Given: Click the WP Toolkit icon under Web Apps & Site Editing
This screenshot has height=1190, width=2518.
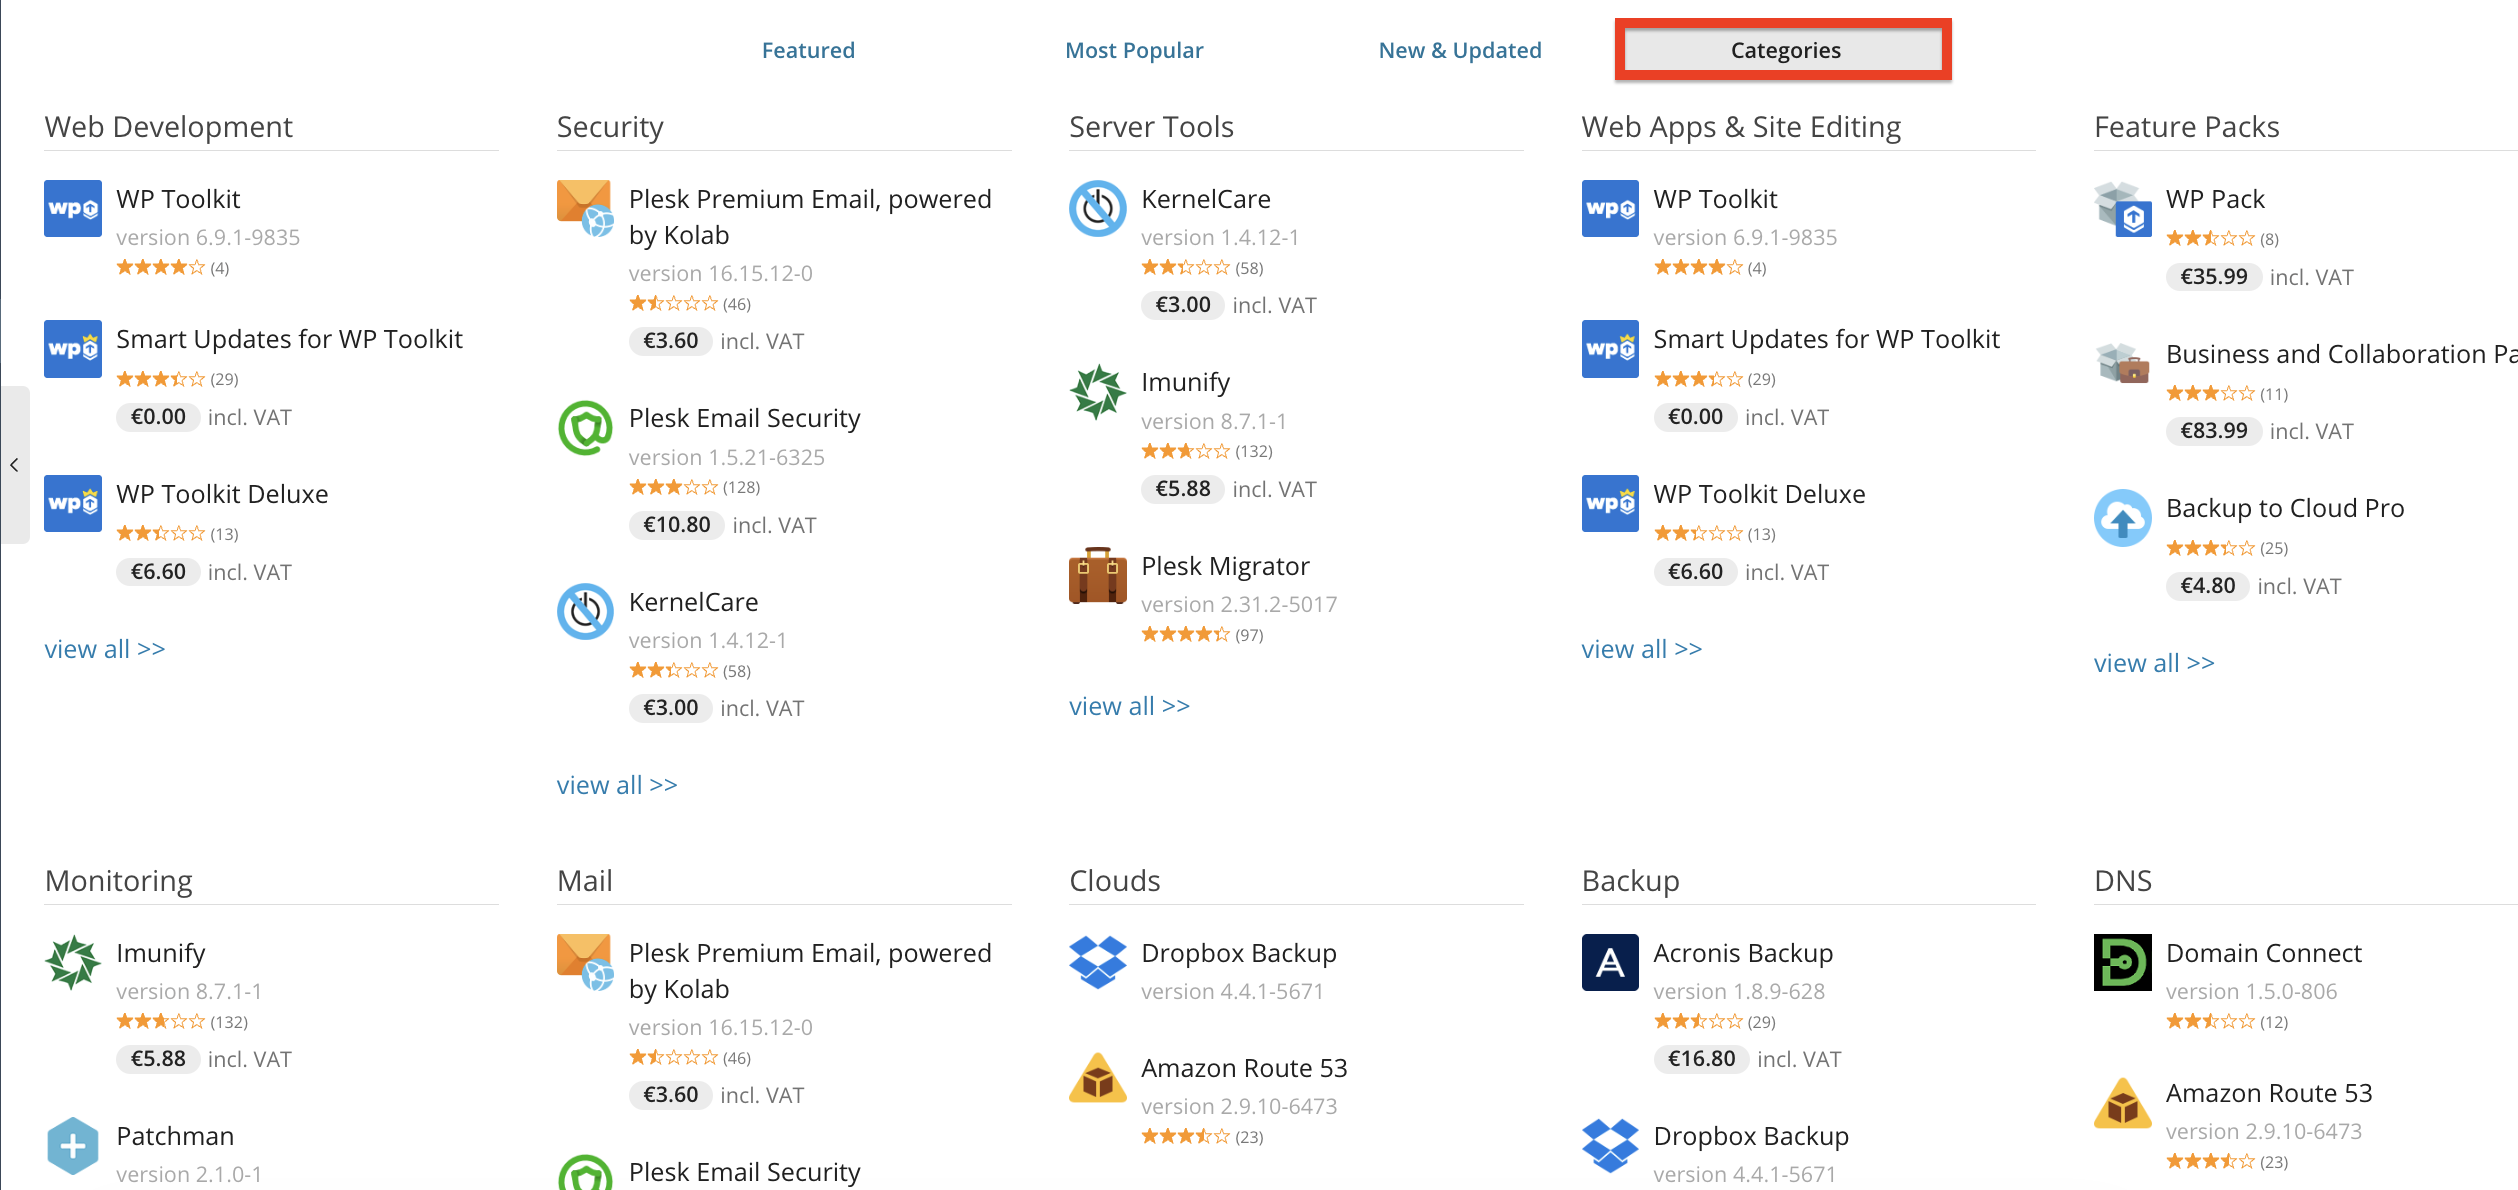Looking at the screenshot, I should [x=1610, y=208].
